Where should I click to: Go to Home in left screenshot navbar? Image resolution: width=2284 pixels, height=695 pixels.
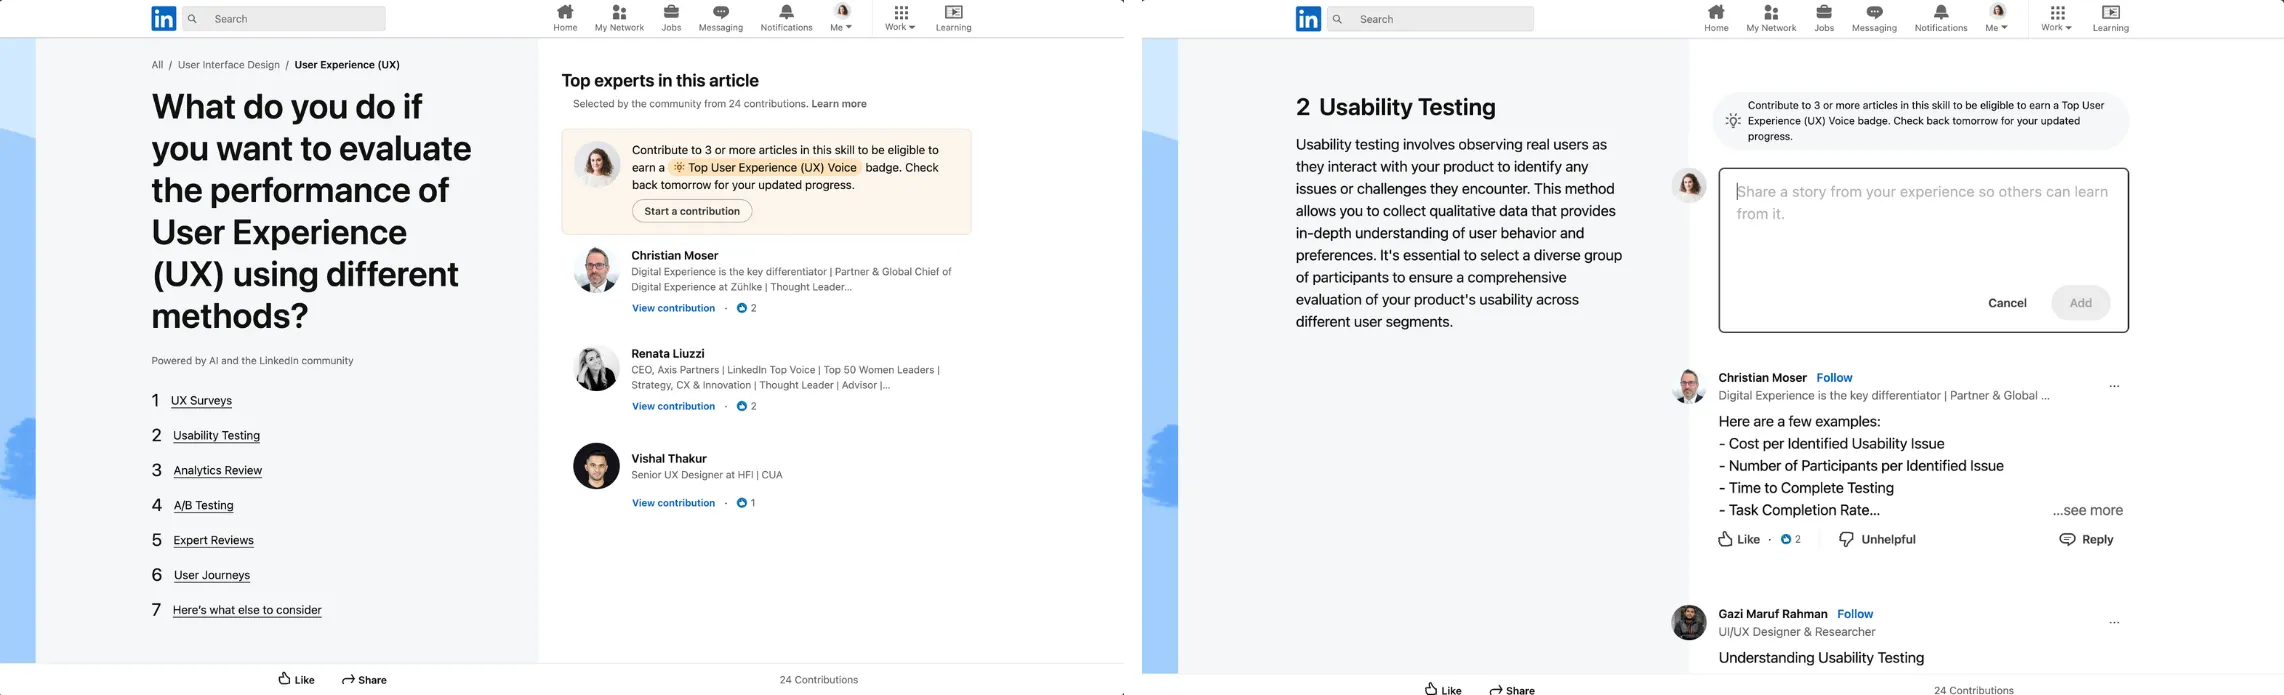(x=565, y=18)
